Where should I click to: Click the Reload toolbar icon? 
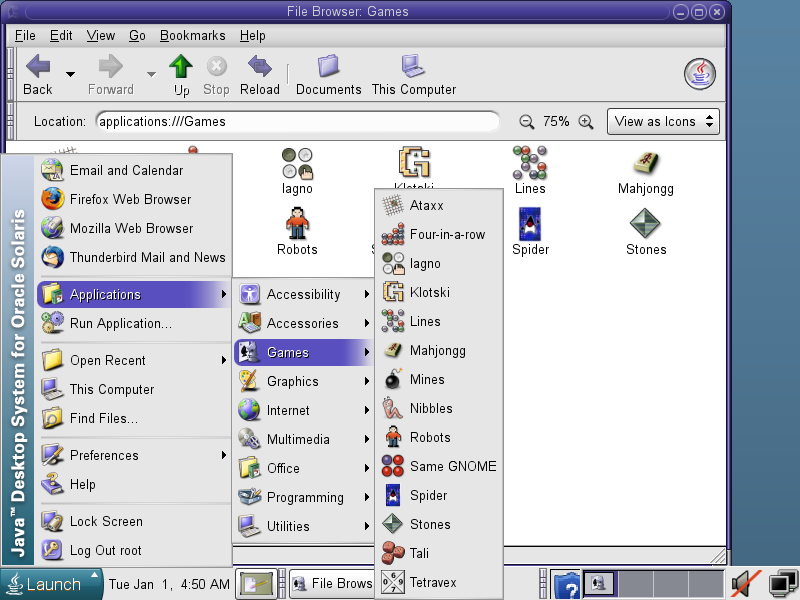[x=260, y=67]
